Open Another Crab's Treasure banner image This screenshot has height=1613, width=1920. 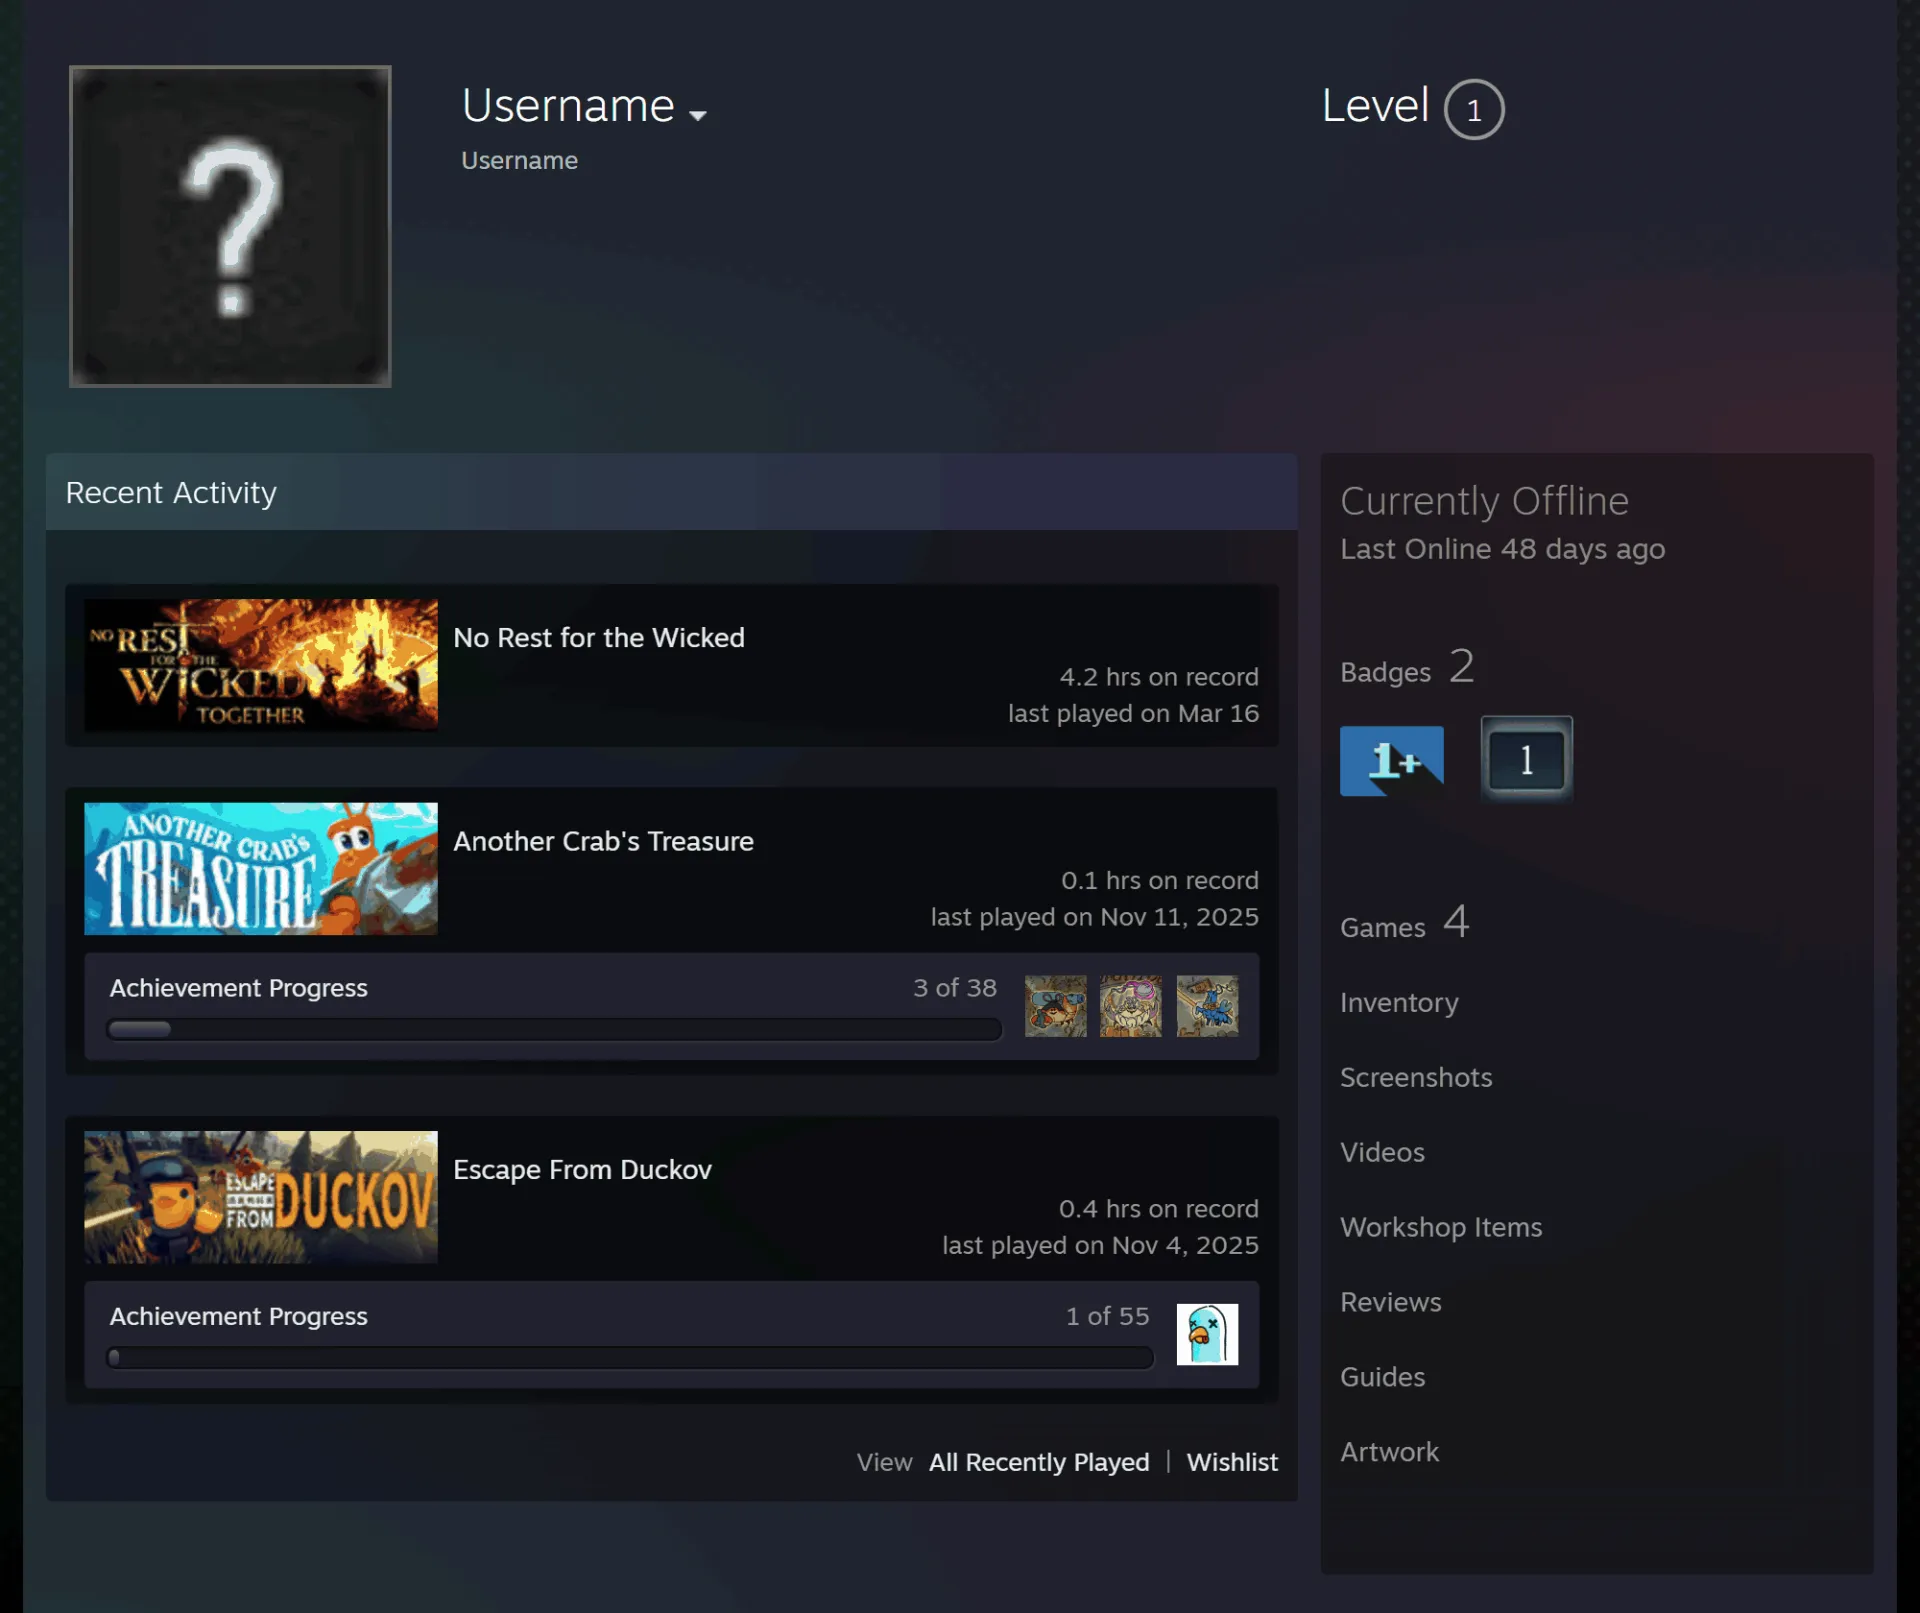pyautogui.click(x=261, y=868)
